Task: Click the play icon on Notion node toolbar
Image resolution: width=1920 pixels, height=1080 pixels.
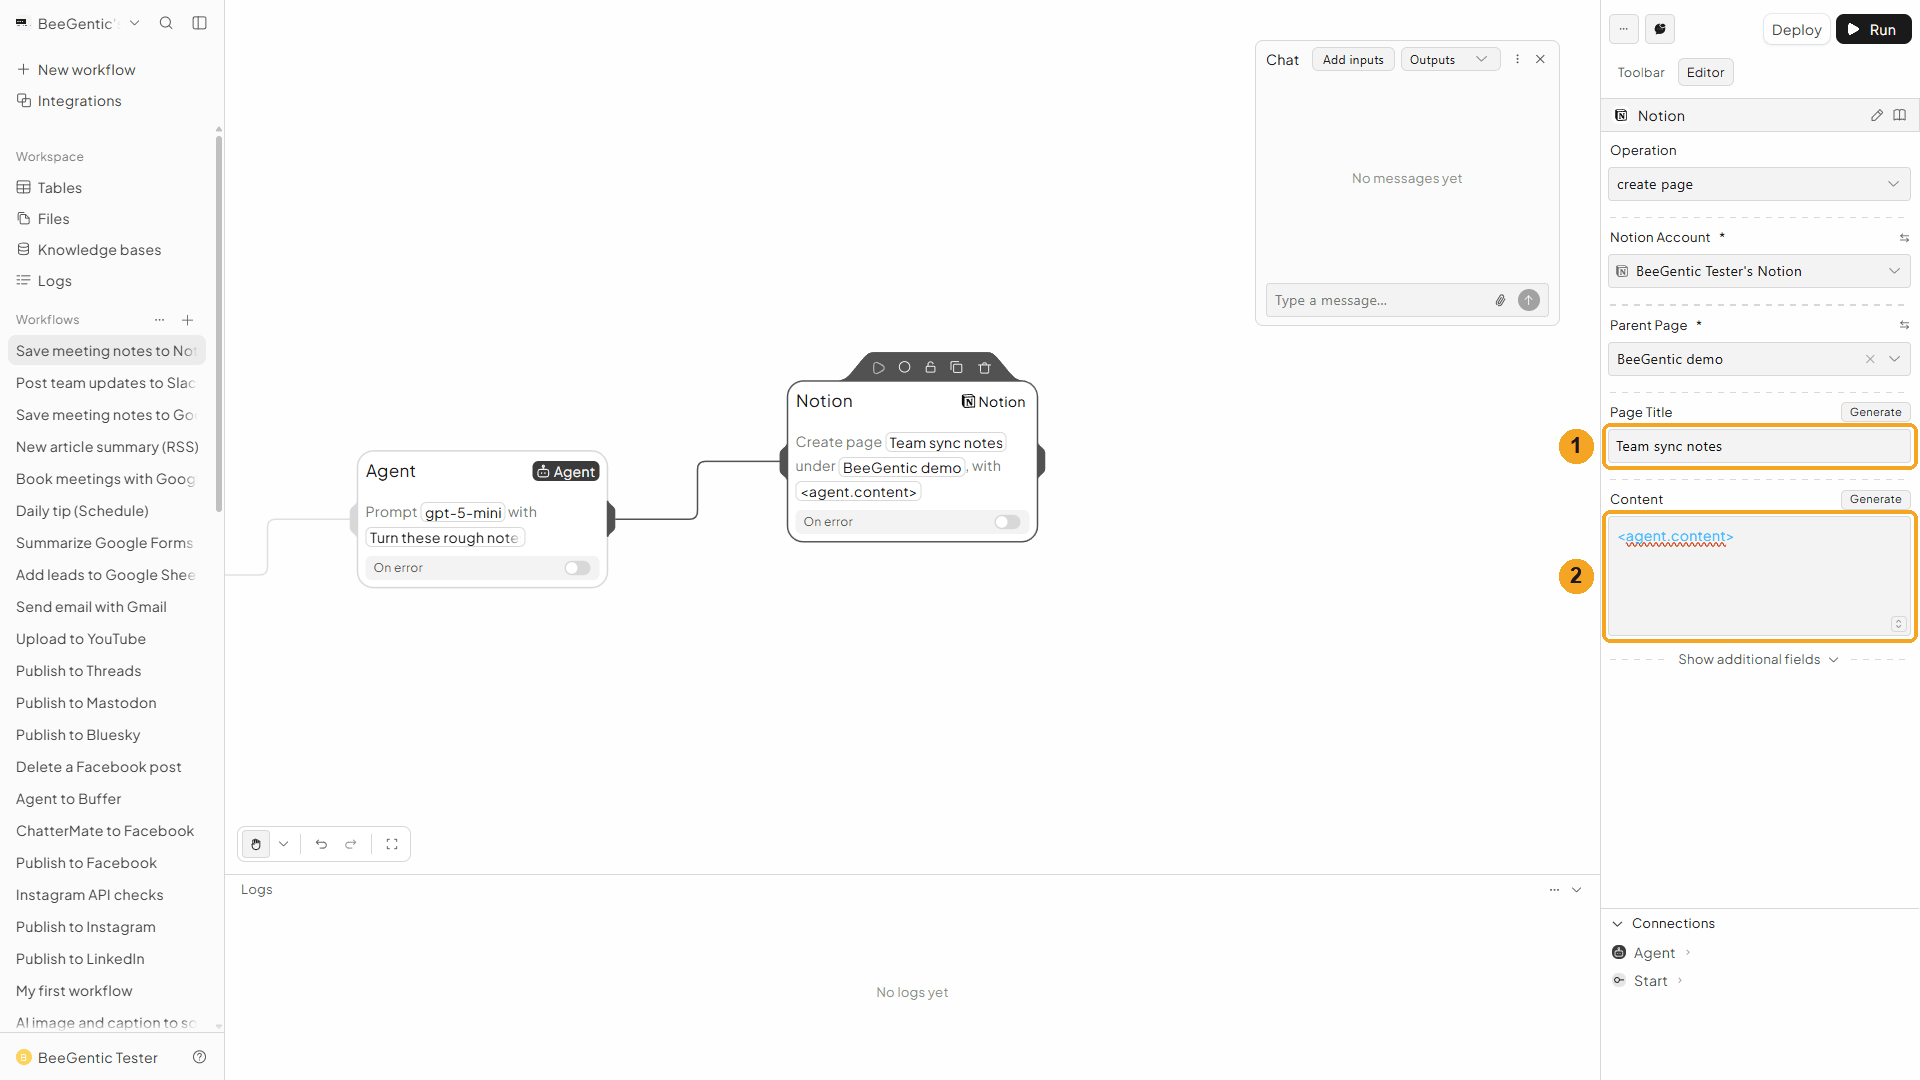Action: point(878,368)
